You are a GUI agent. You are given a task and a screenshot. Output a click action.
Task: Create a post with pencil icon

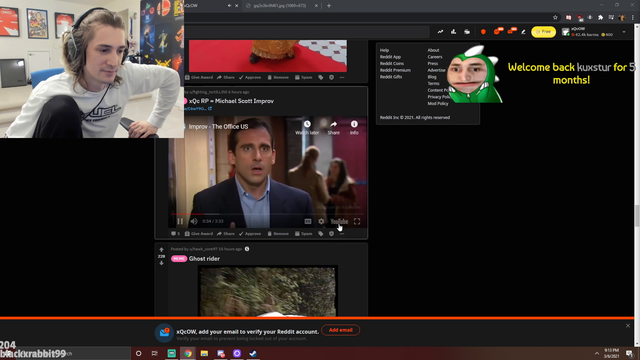[523, 31]
